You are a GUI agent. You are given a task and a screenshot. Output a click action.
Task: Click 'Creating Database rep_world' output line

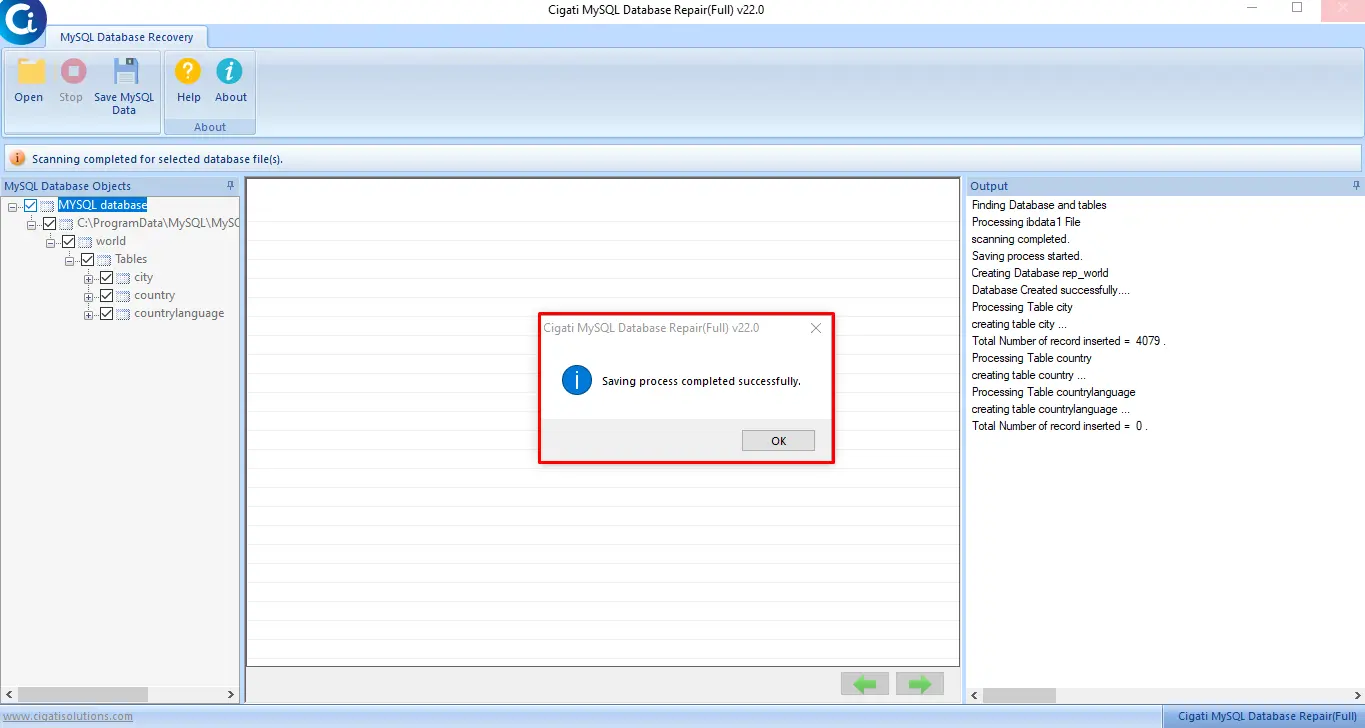[1040, 273]
